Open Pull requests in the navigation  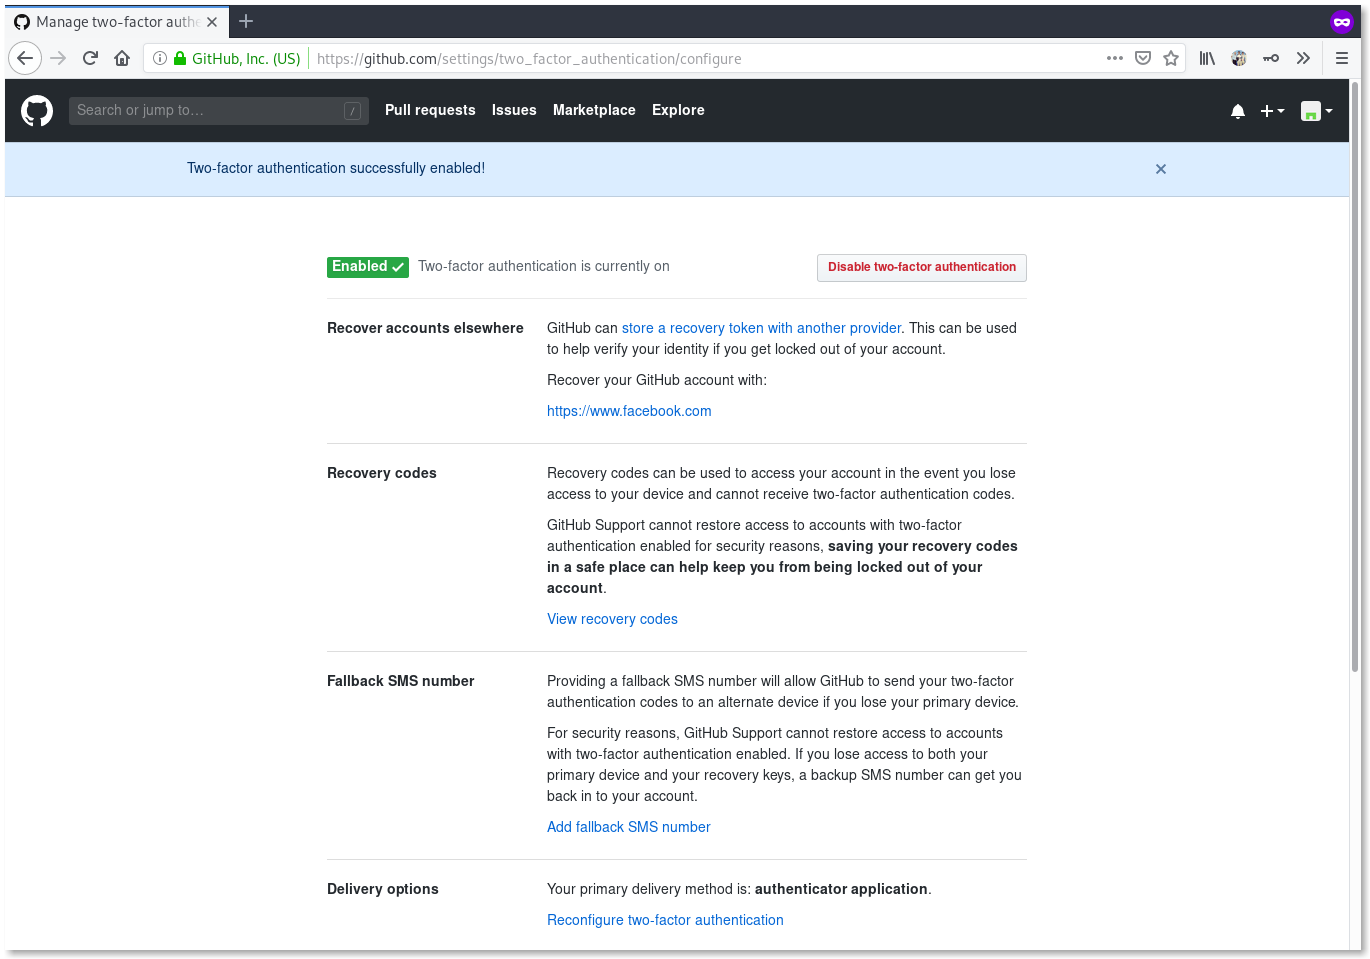[x=430, y=110]
